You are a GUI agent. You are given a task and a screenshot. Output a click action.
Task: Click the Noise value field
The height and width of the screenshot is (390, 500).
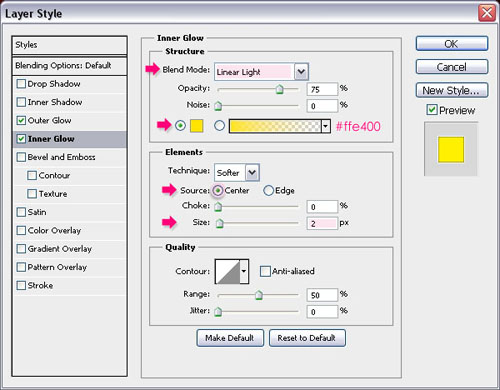click(322, 106)
